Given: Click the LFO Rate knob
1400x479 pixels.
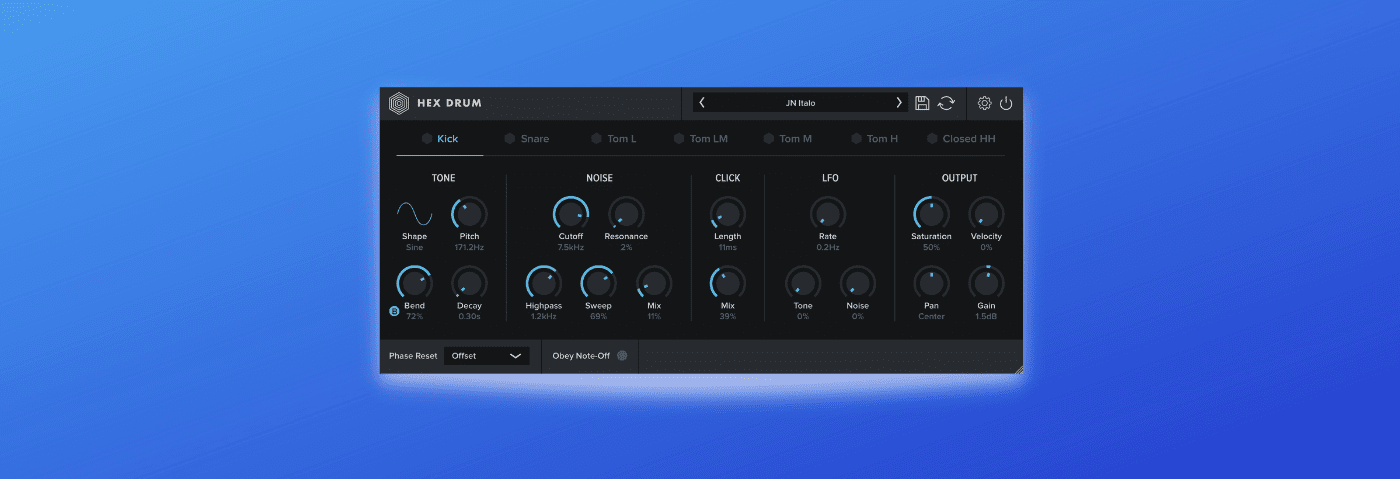Looking at the screenshot, I should pos(828,213).
